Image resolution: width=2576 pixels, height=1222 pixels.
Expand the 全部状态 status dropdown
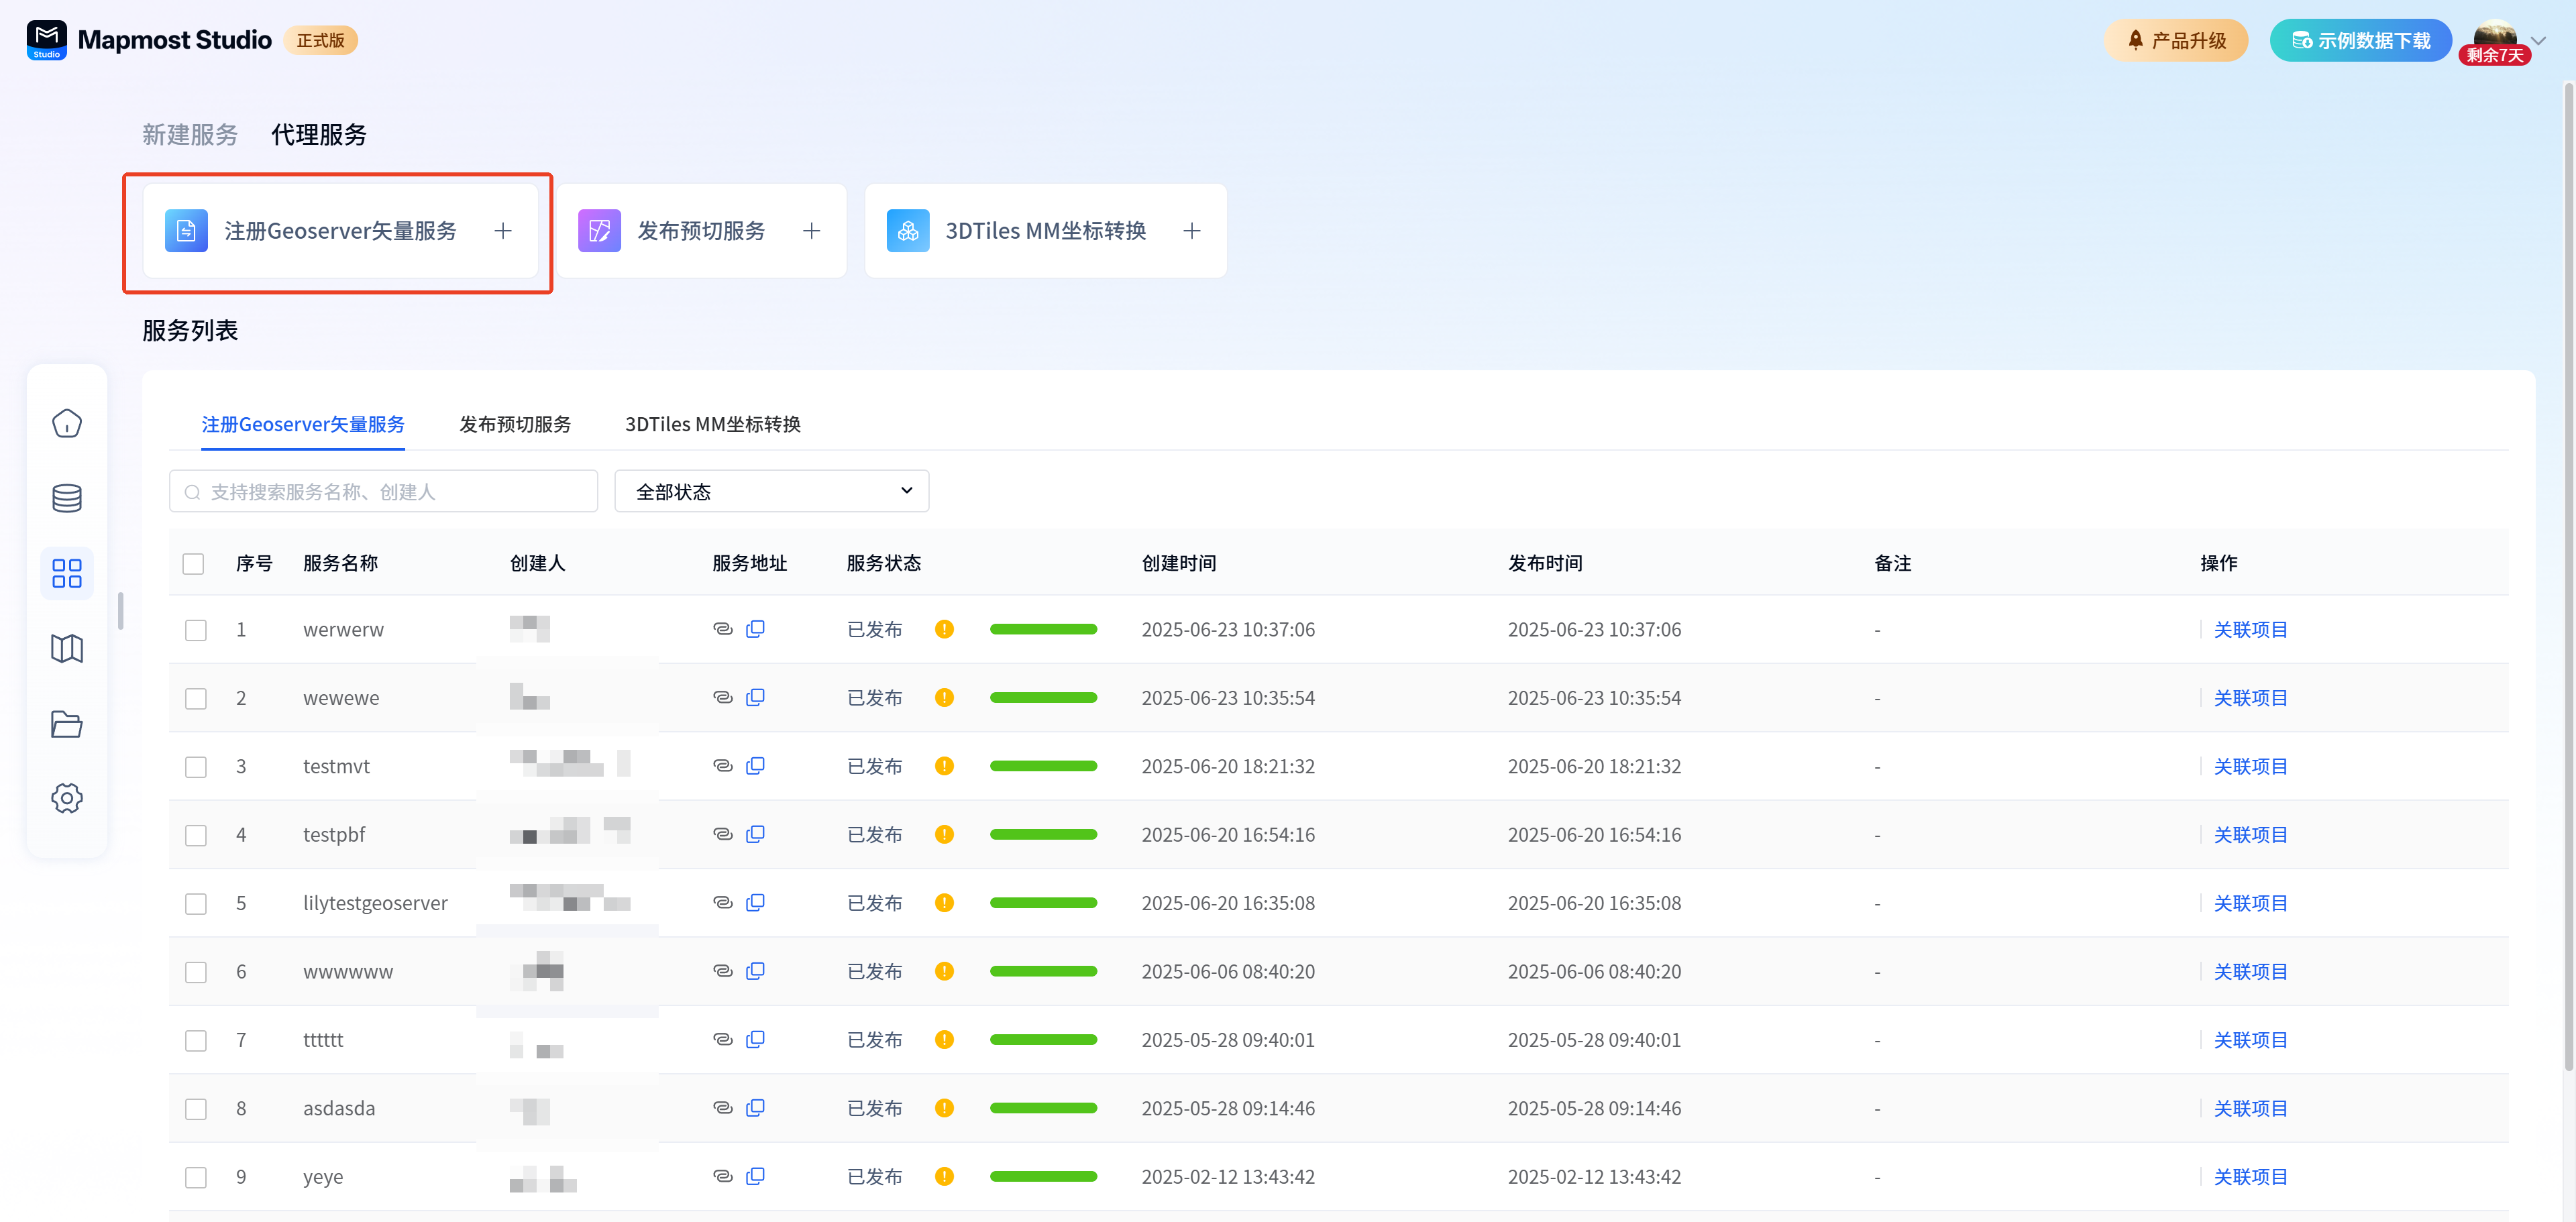[x=771, y=491]
